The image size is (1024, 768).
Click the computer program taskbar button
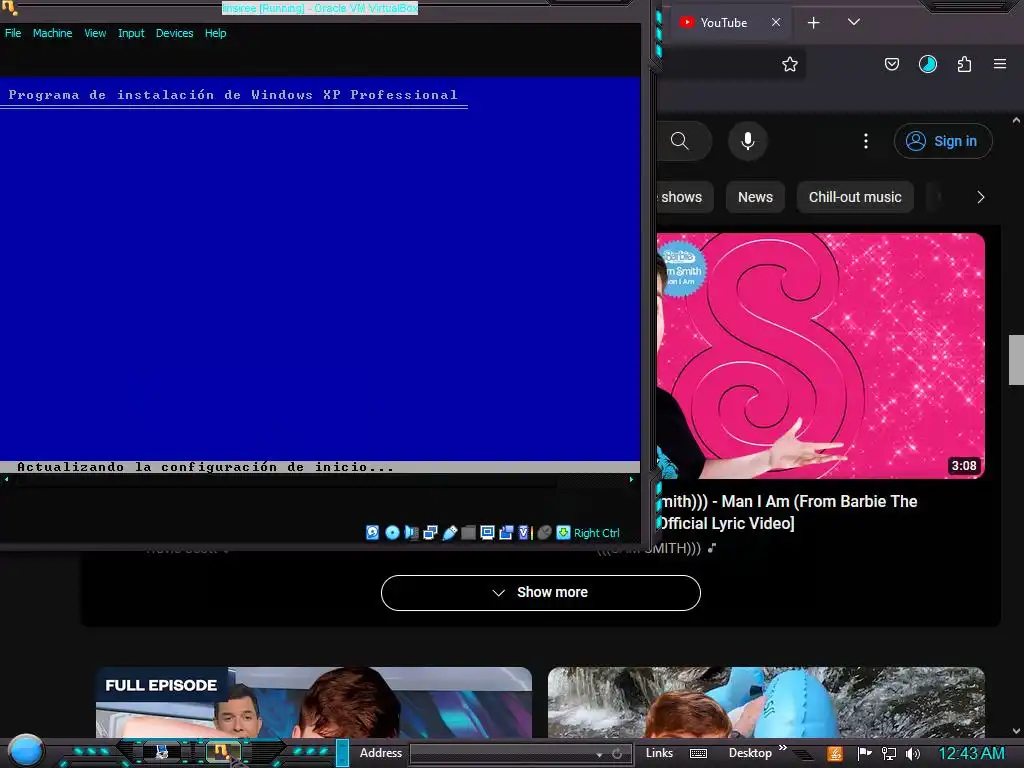point(161,752)
